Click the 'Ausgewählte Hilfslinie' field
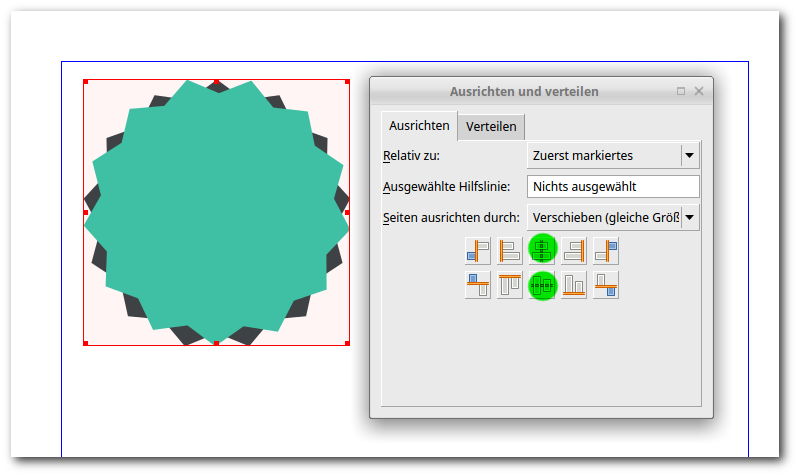This screenshot has height=476, width=798. (x=612, y=186)
